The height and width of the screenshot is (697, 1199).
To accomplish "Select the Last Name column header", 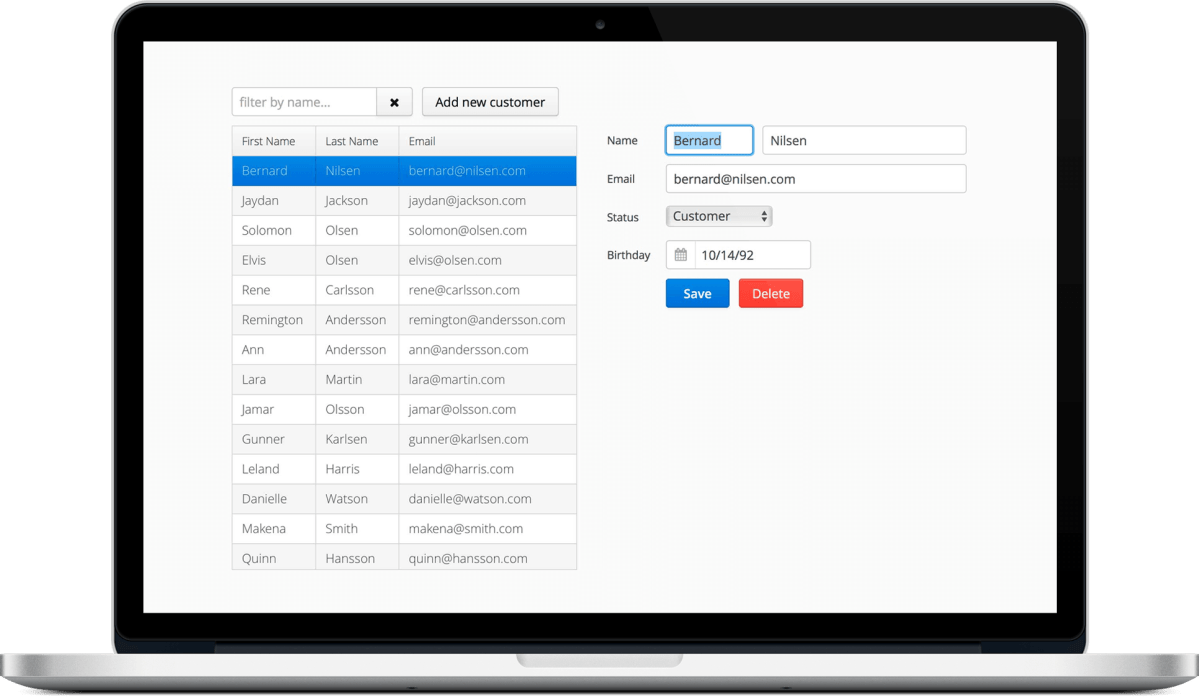I will pos(349,140).
